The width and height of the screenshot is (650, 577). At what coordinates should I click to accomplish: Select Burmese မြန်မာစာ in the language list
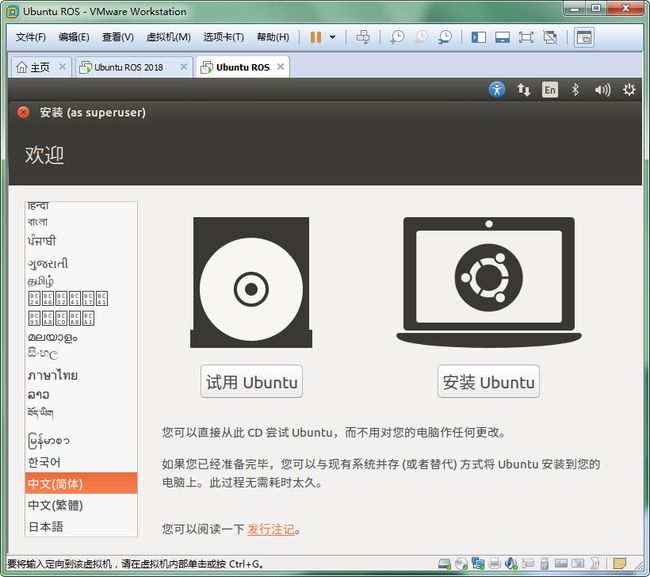click(81, 440)
